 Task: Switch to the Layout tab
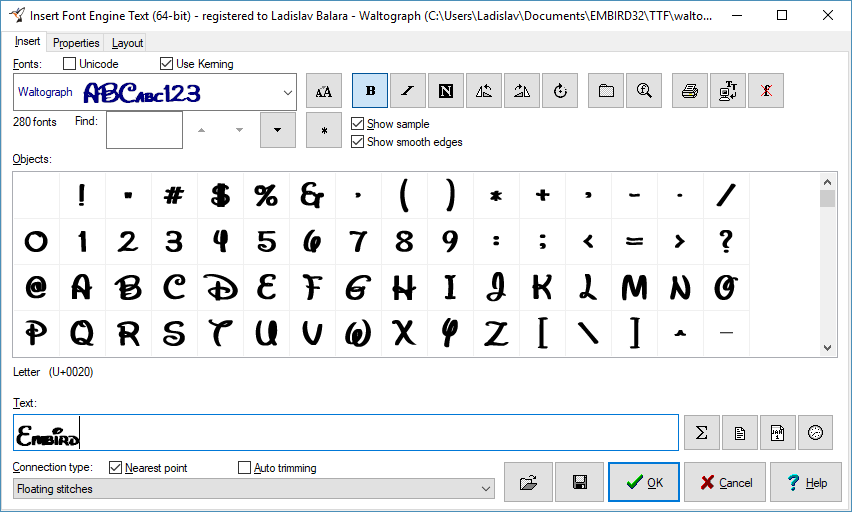click(x=127, y=43)
